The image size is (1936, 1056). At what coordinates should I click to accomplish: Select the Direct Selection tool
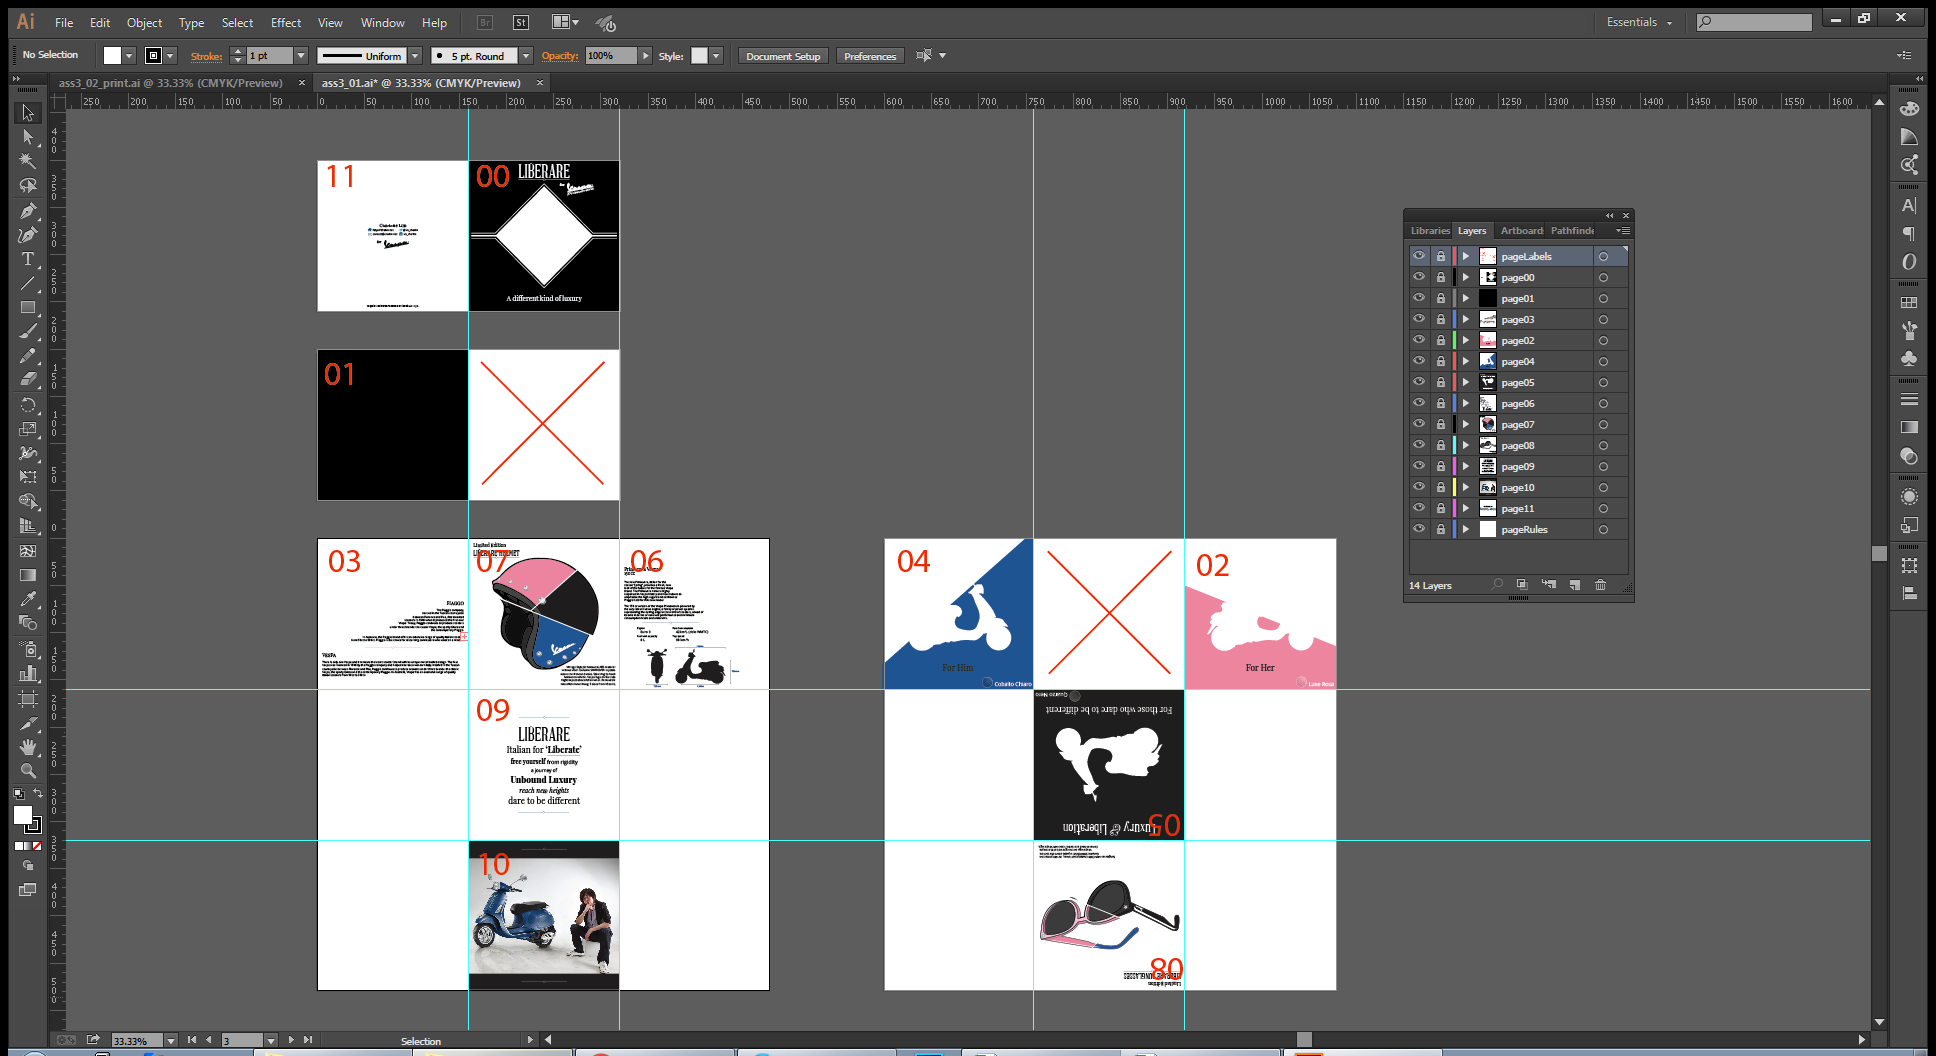pos(28,137)
